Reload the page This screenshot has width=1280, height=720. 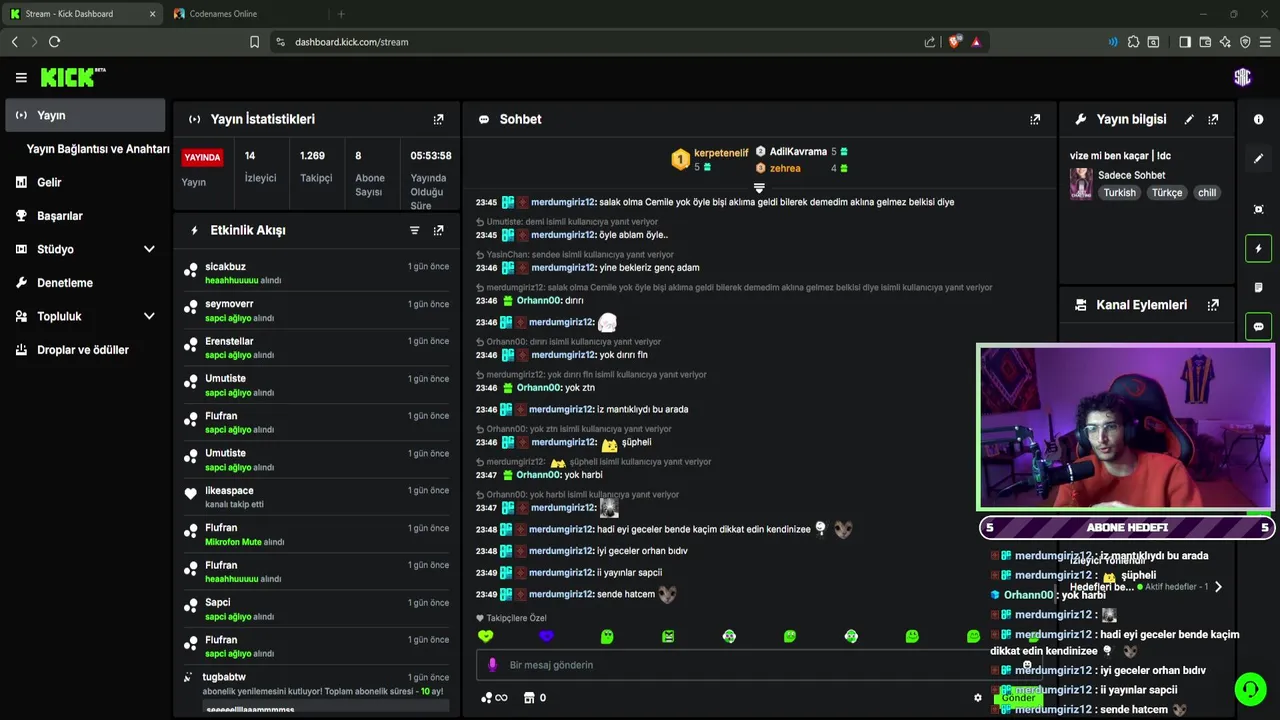(54, 42)
